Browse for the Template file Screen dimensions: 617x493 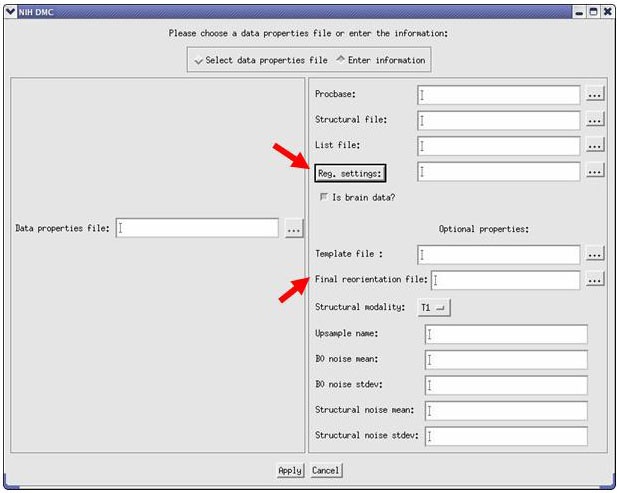click(x=595, y=254)
